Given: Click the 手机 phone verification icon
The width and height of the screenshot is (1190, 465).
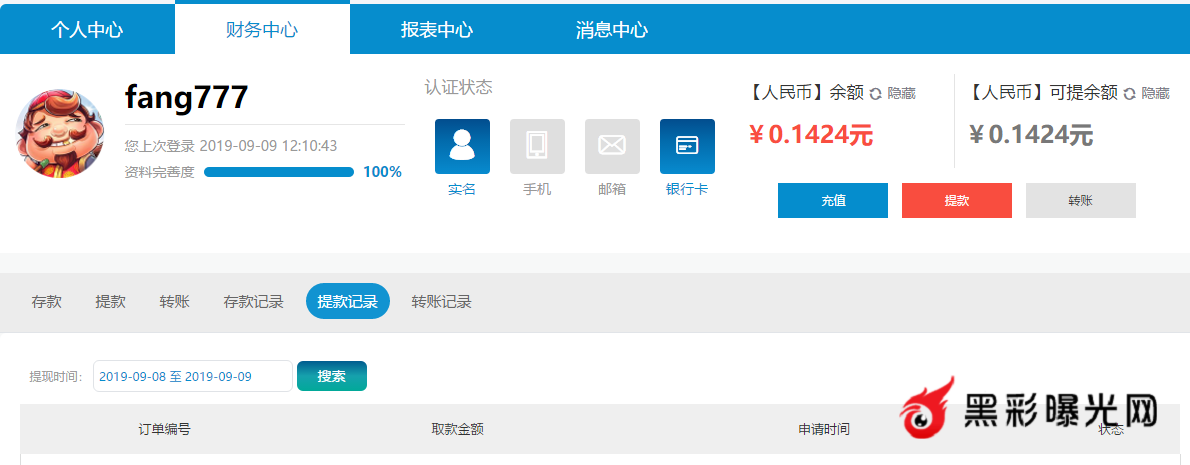Looking at the screenshot, I should (537, 146).
